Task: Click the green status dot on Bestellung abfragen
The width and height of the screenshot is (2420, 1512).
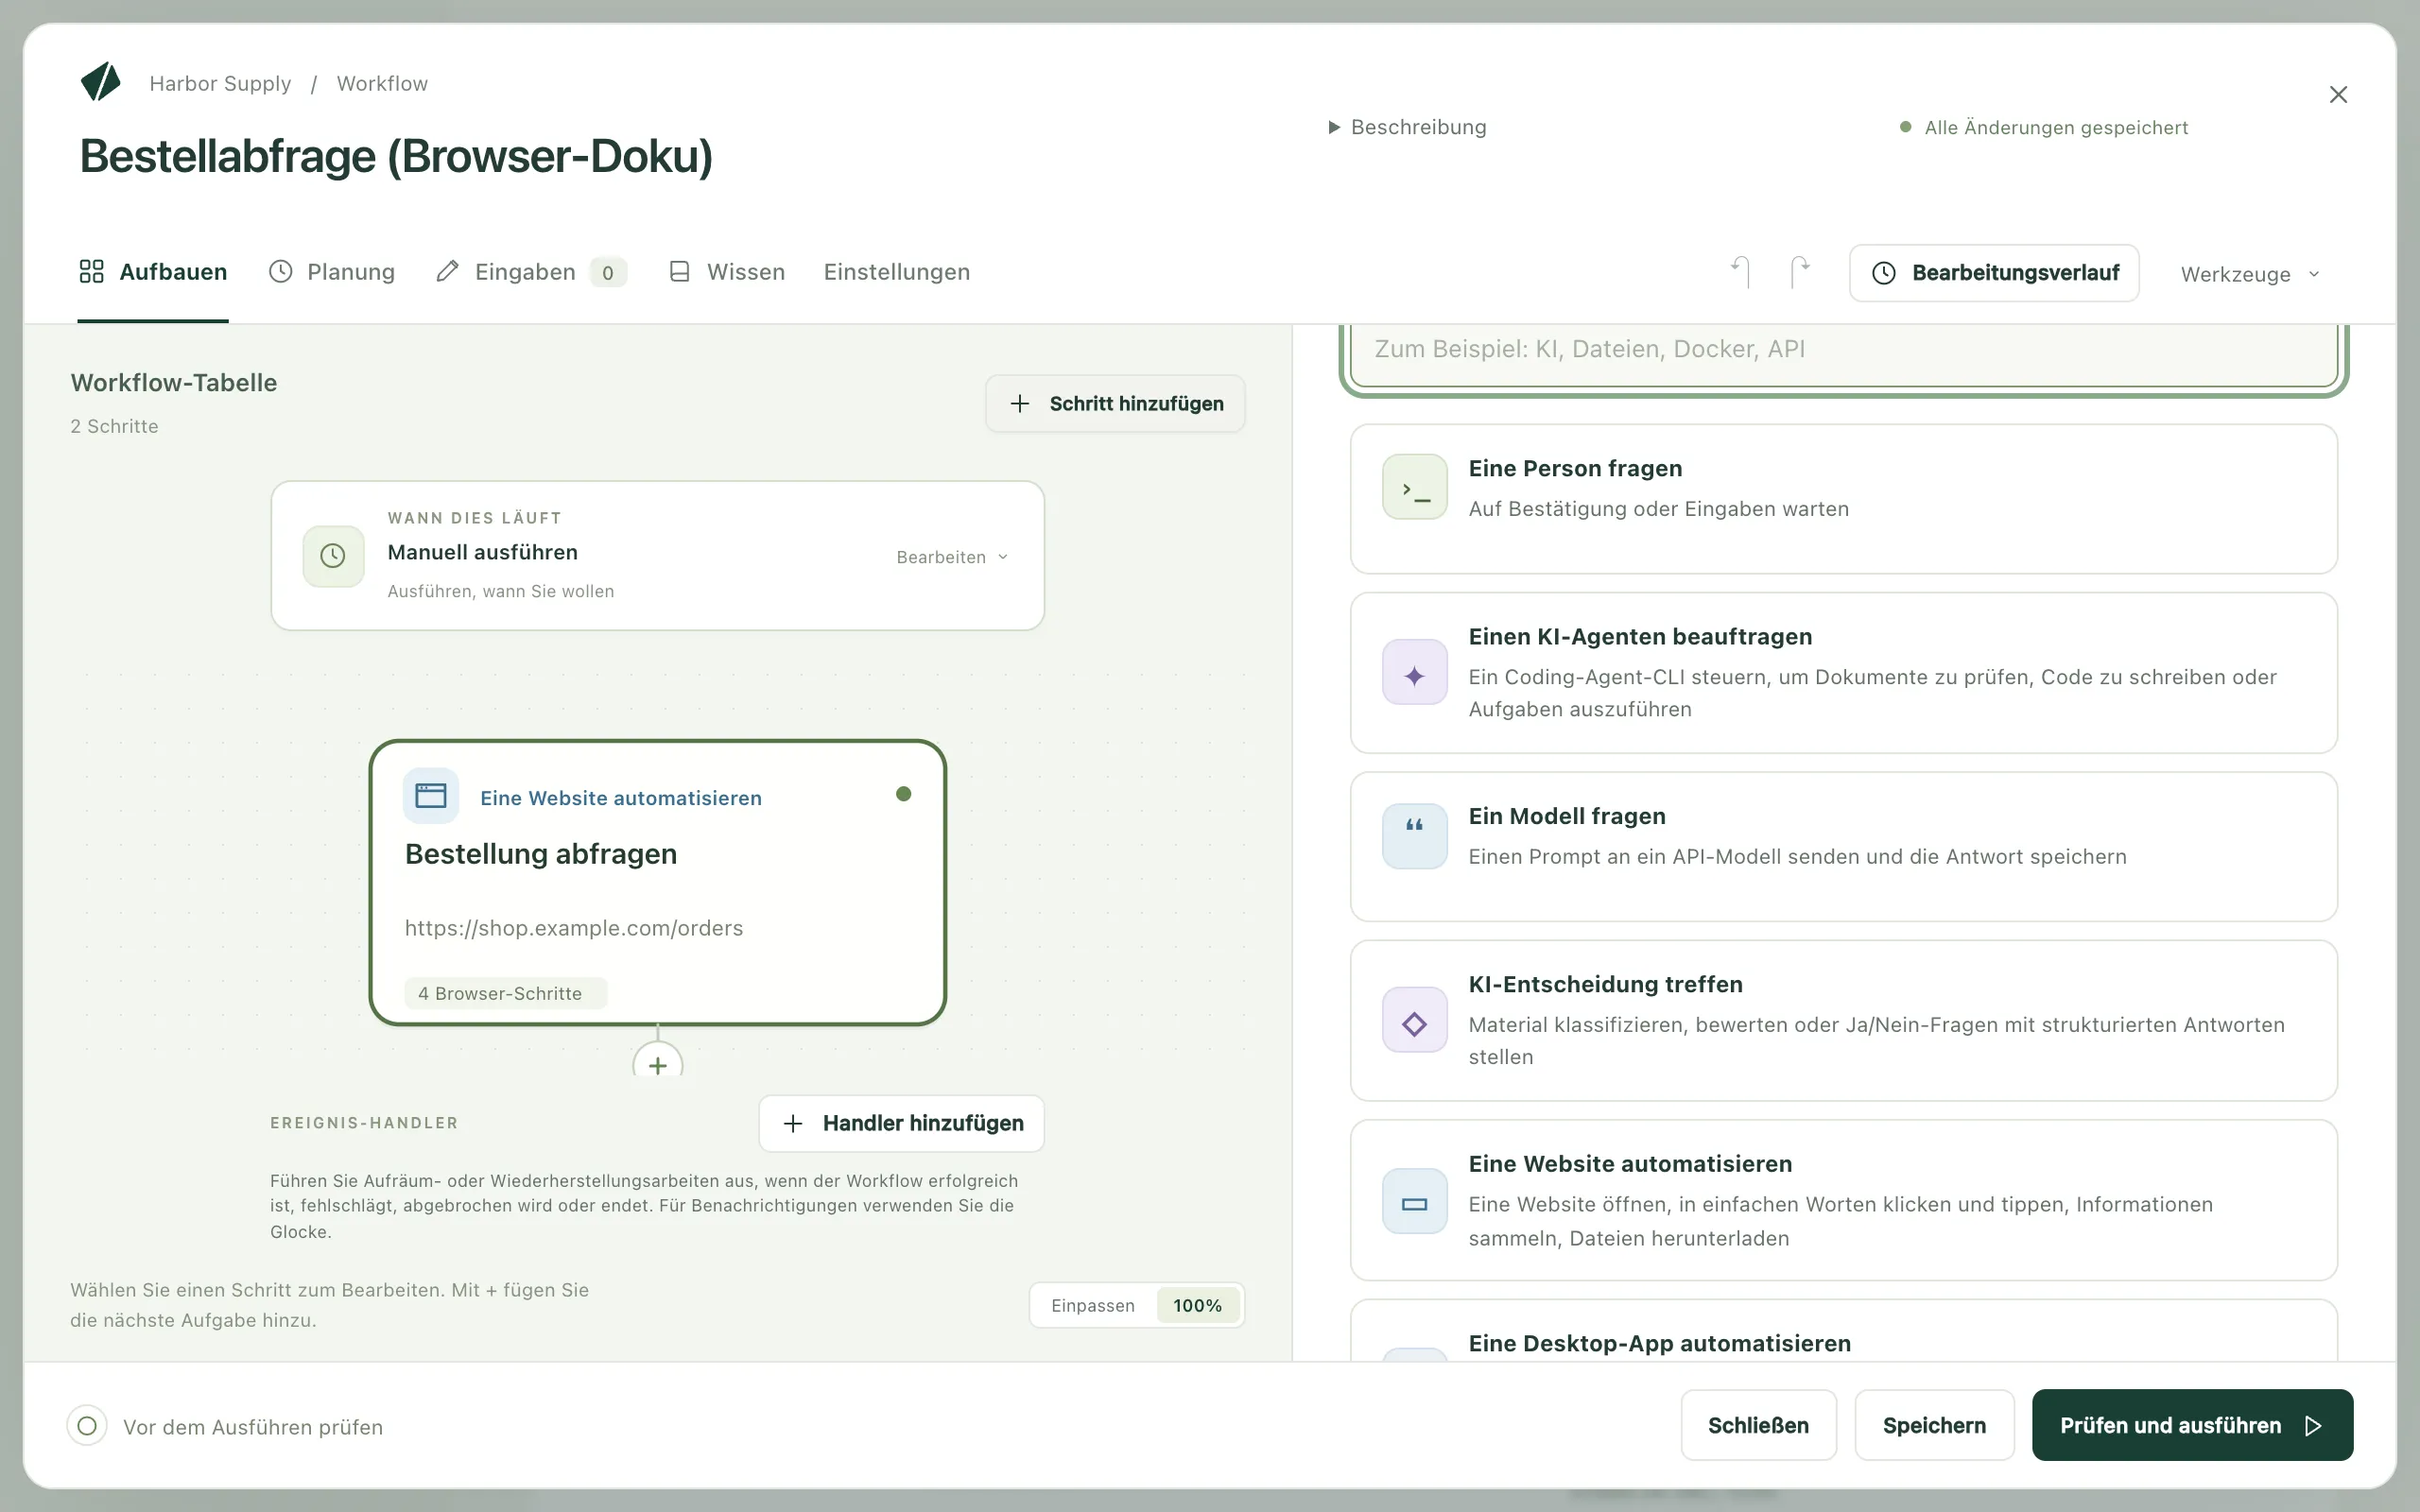Action: pos(903,794)
